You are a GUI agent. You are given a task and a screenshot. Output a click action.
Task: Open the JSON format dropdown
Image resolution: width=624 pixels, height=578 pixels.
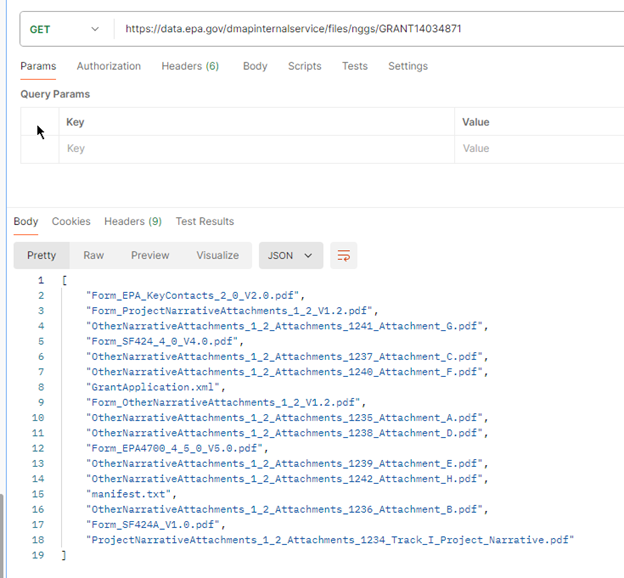pos(291,256)
